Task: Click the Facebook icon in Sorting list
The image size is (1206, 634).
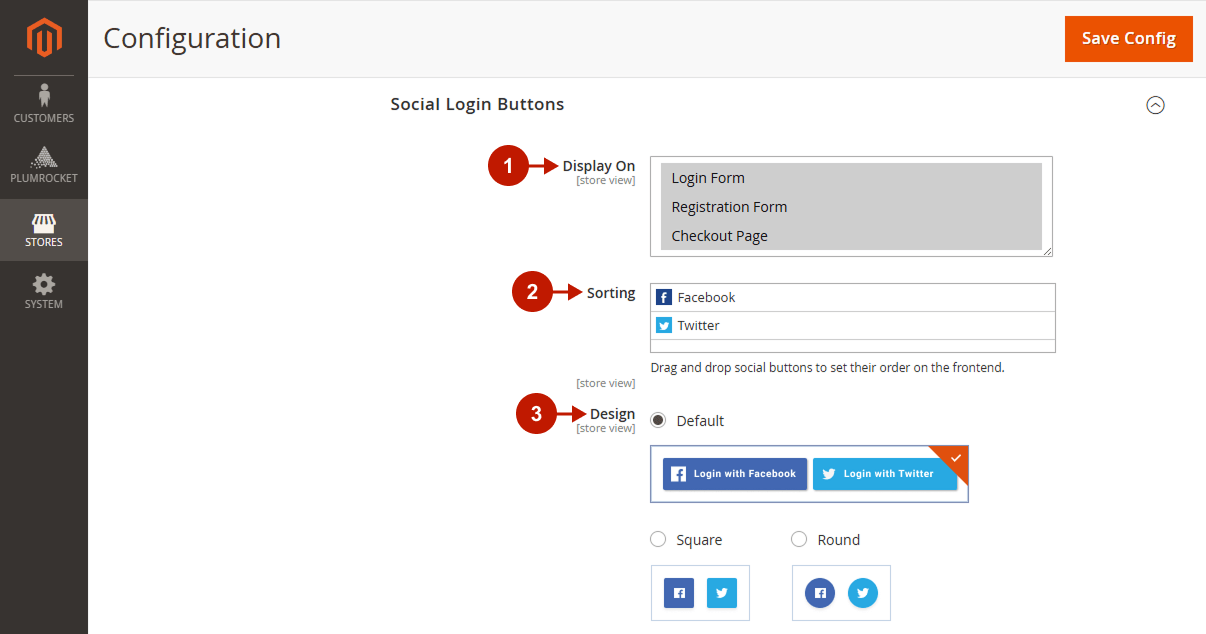Action: pyautogui.click(x=664, y=297)
